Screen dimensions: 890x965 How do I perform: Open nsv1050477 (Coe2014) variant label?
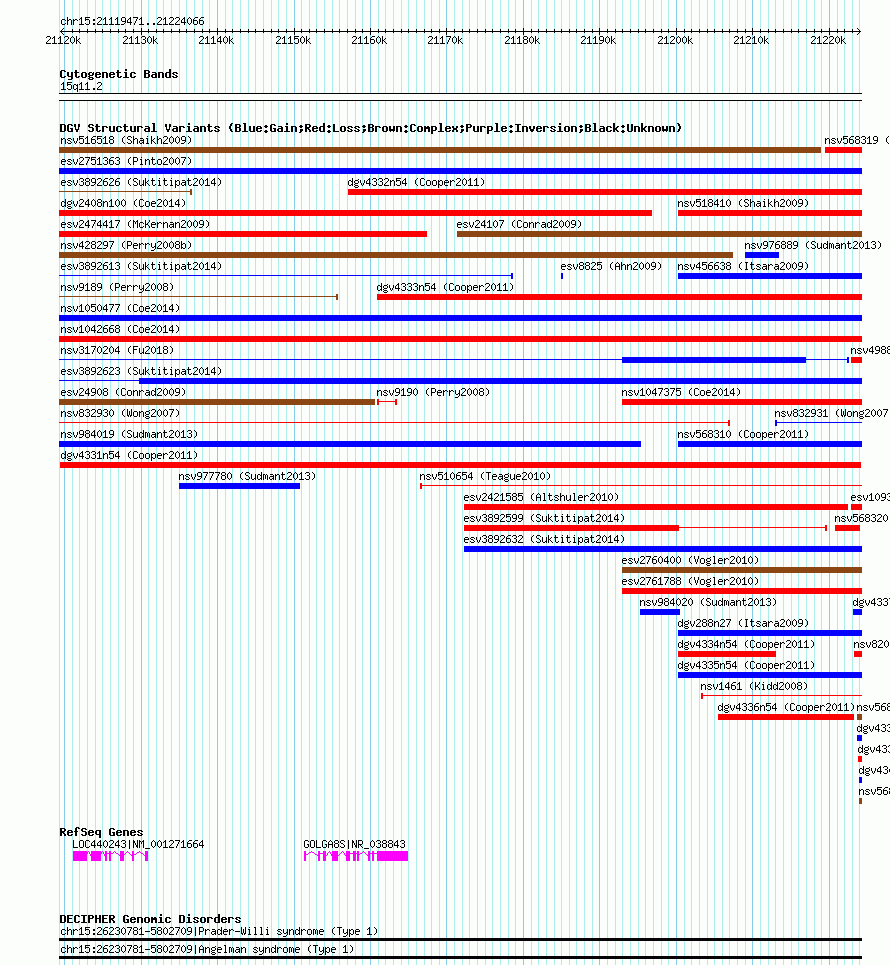(120, 308)
